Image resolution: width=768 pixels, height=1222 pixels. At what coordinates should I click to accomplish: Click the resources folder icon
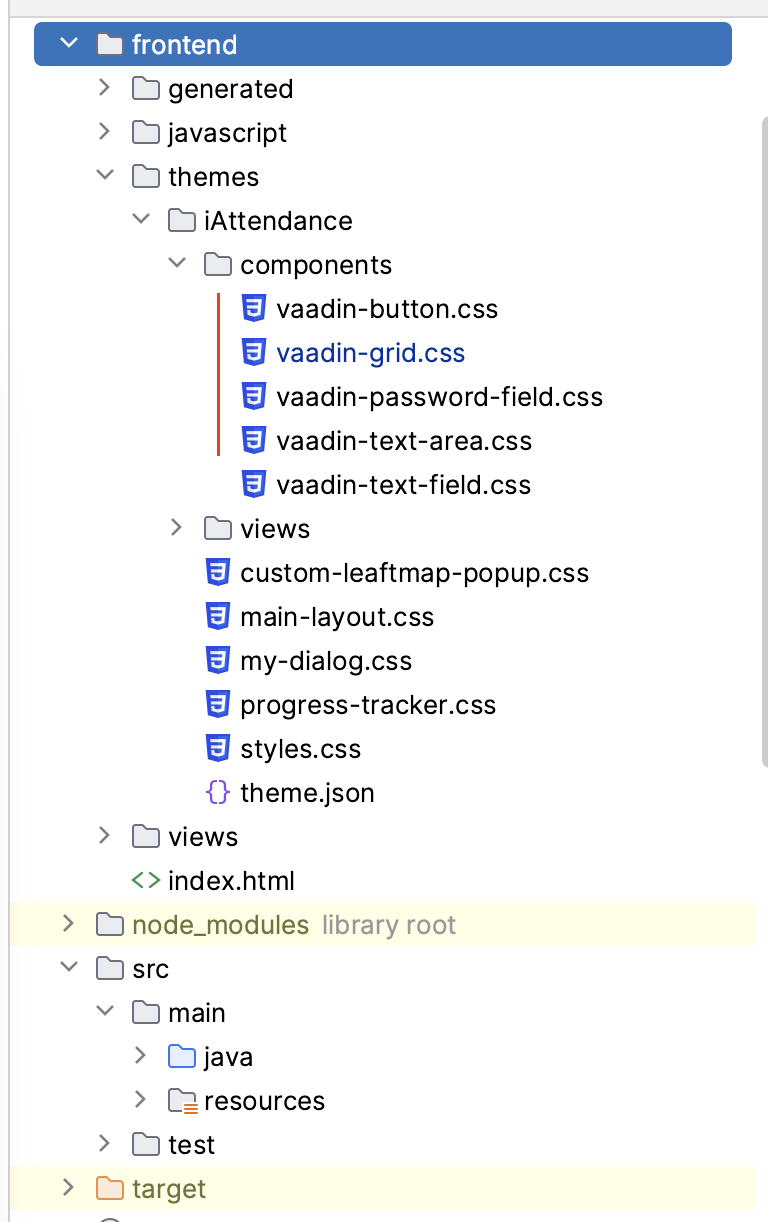pos(182,1101)
